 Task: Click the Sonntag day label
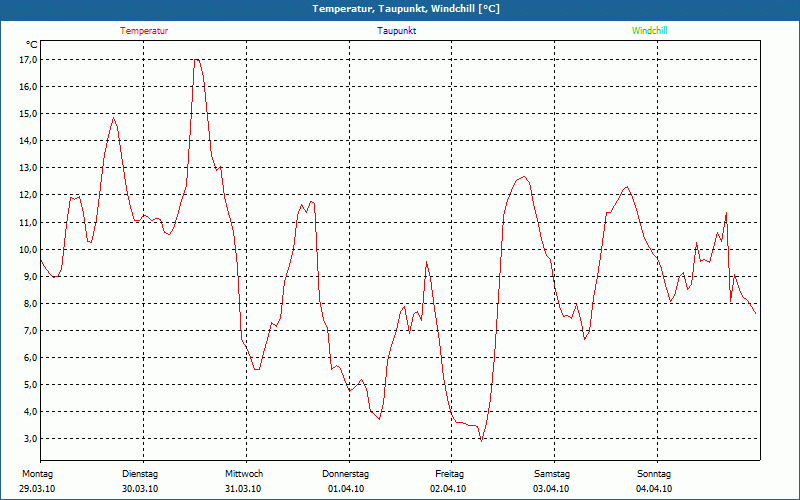pos(654,474)
